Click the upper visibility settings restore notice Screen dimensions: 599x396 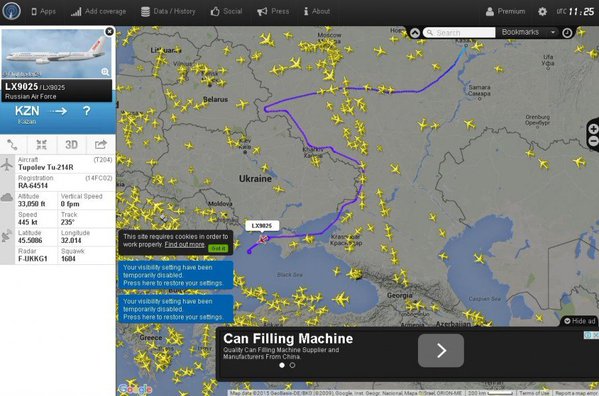point(175,275)
